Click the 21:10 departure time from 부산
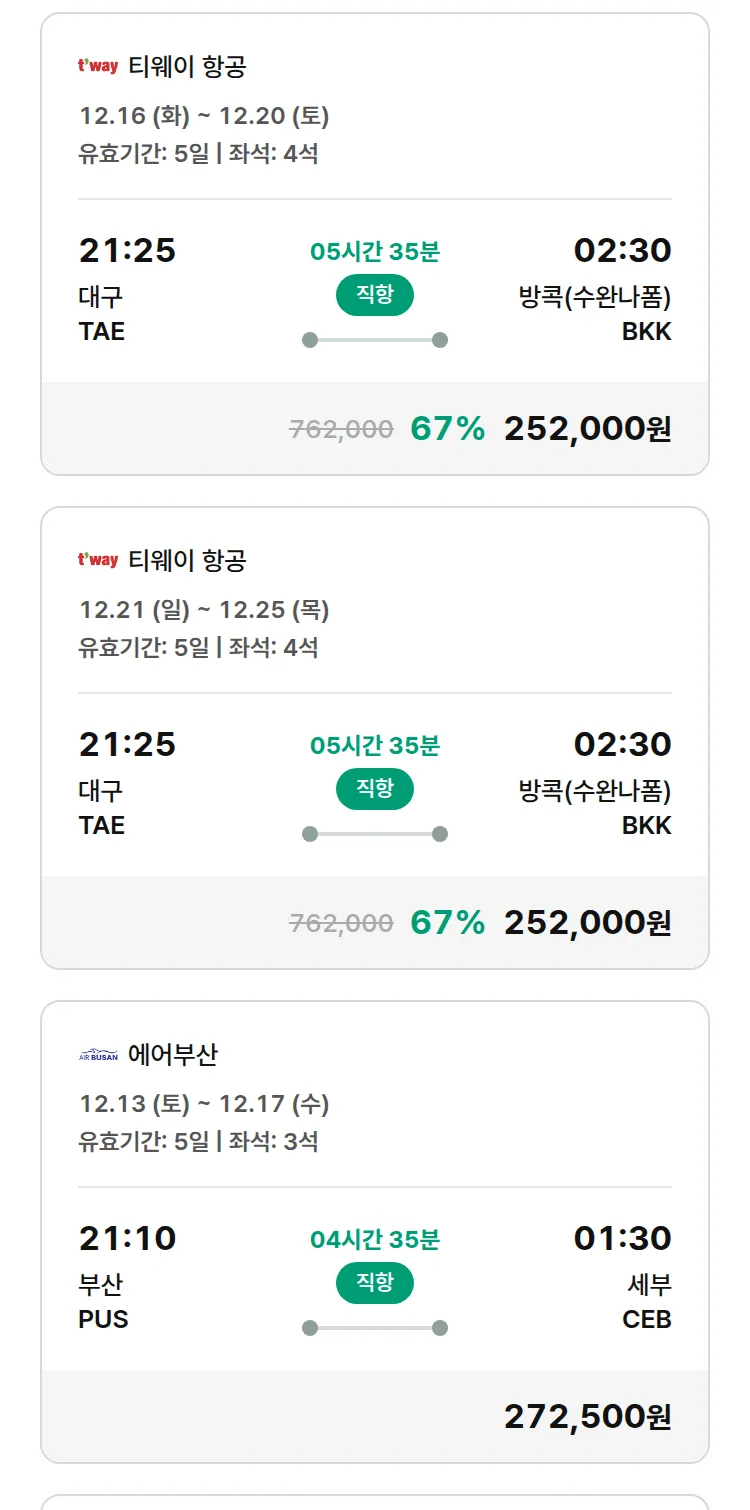The height and width of the screenshot is (1510, 750). coord(127,1239)
